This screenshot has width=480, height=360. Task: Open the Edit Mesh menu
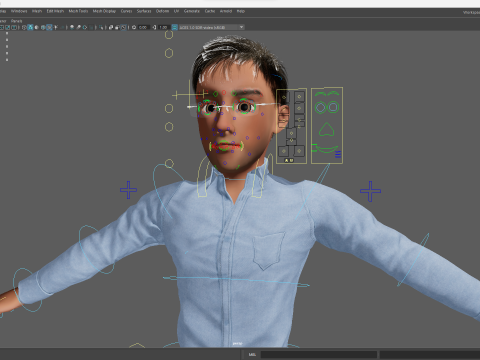(x=55, y=11)
